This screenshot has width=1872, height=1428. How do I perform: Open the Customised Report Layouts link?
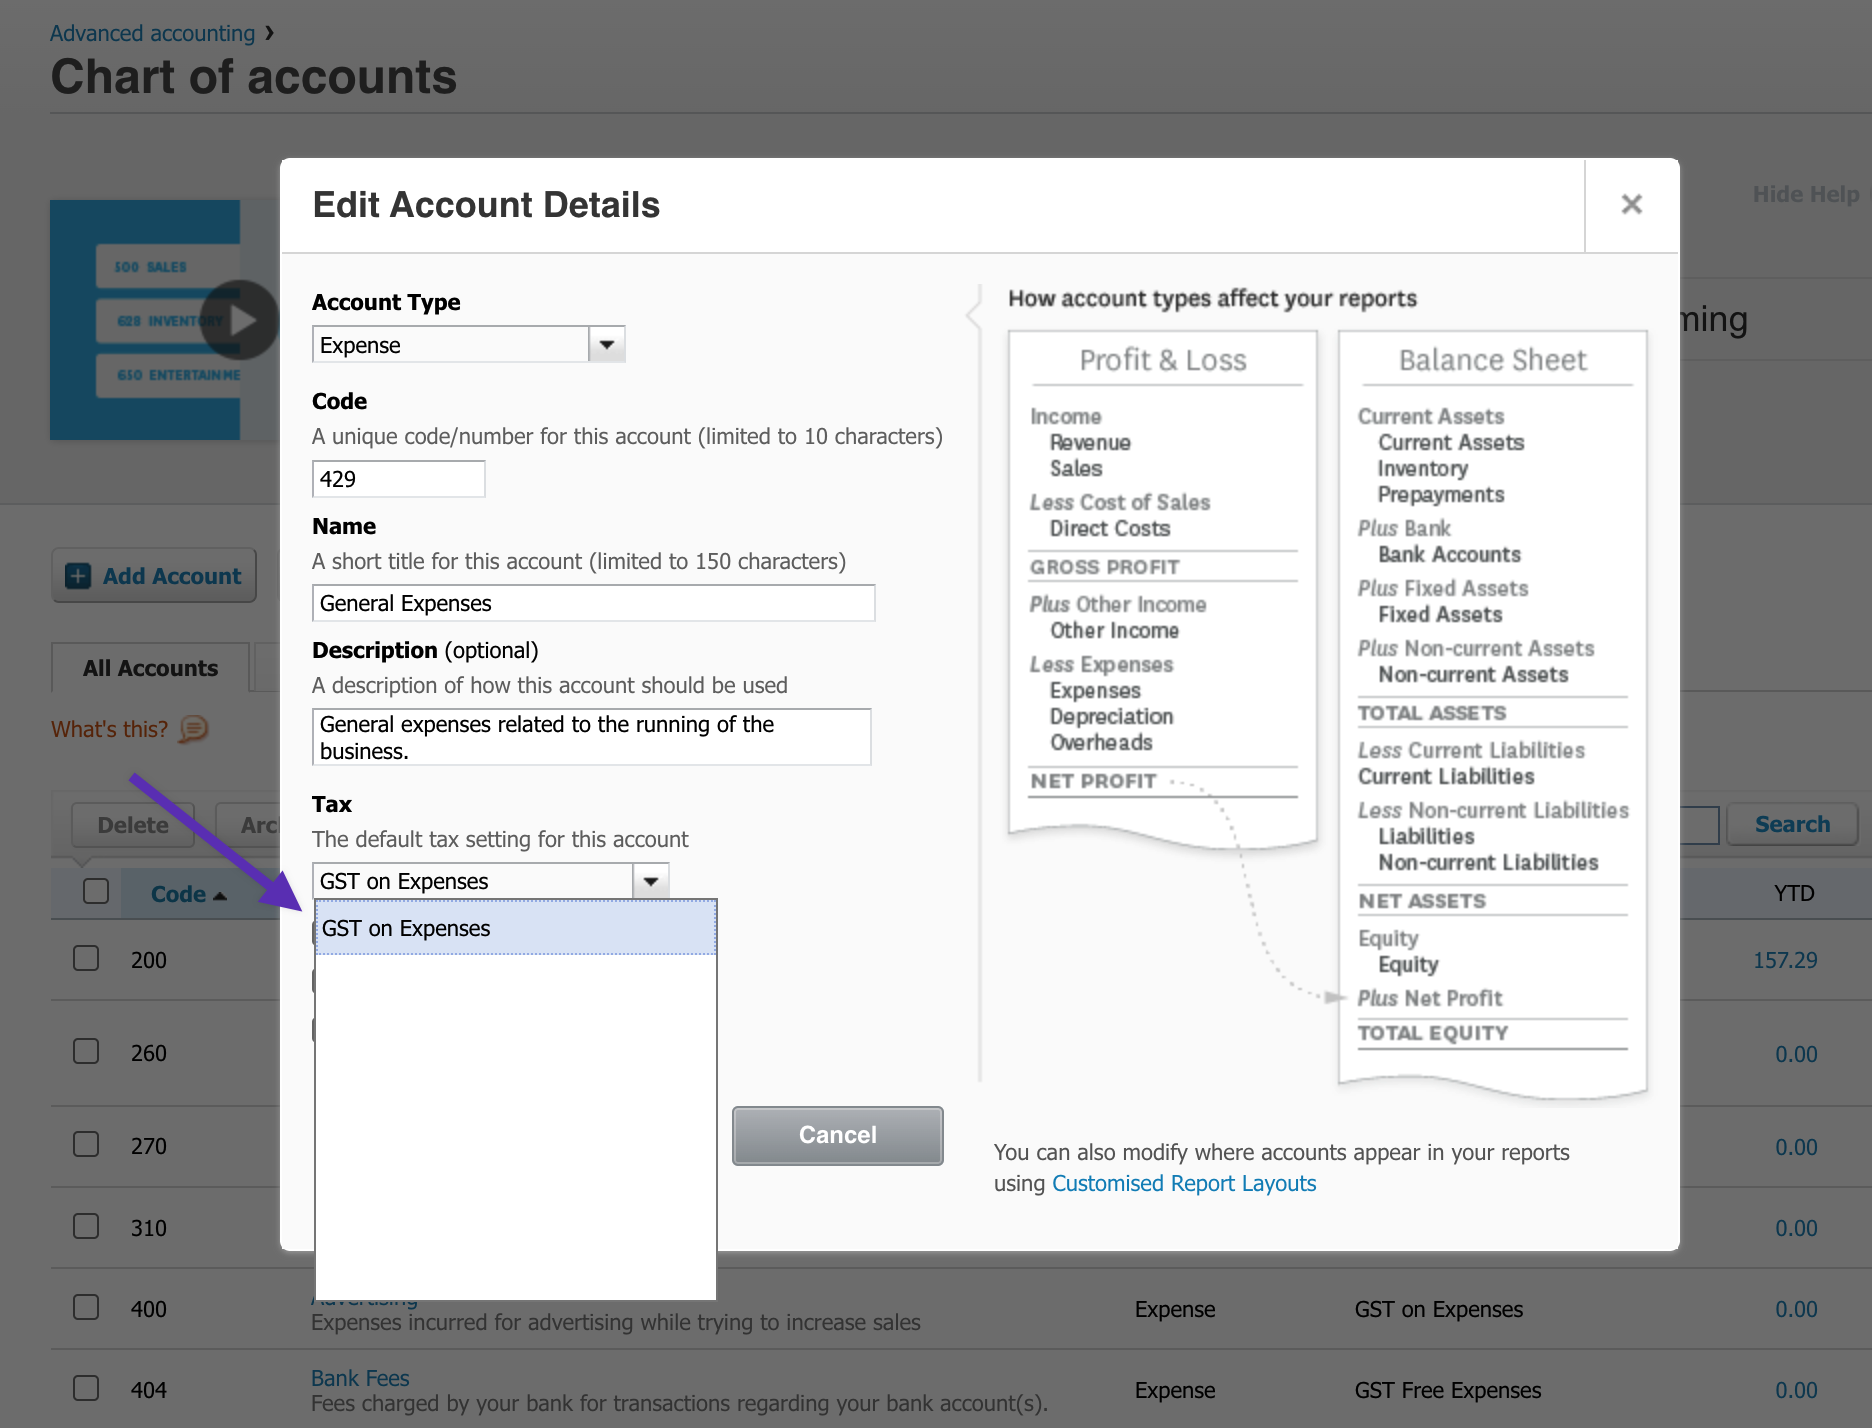click(1184, 1183)
